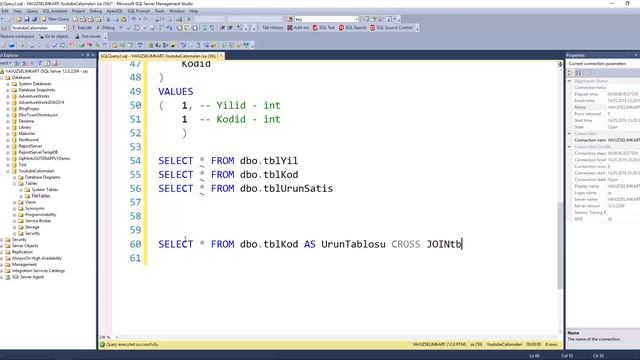Image resolution: width=640 pixels, height=360 pixels.
Task: Open the Window menu
Action: click(x=177, y=11)
